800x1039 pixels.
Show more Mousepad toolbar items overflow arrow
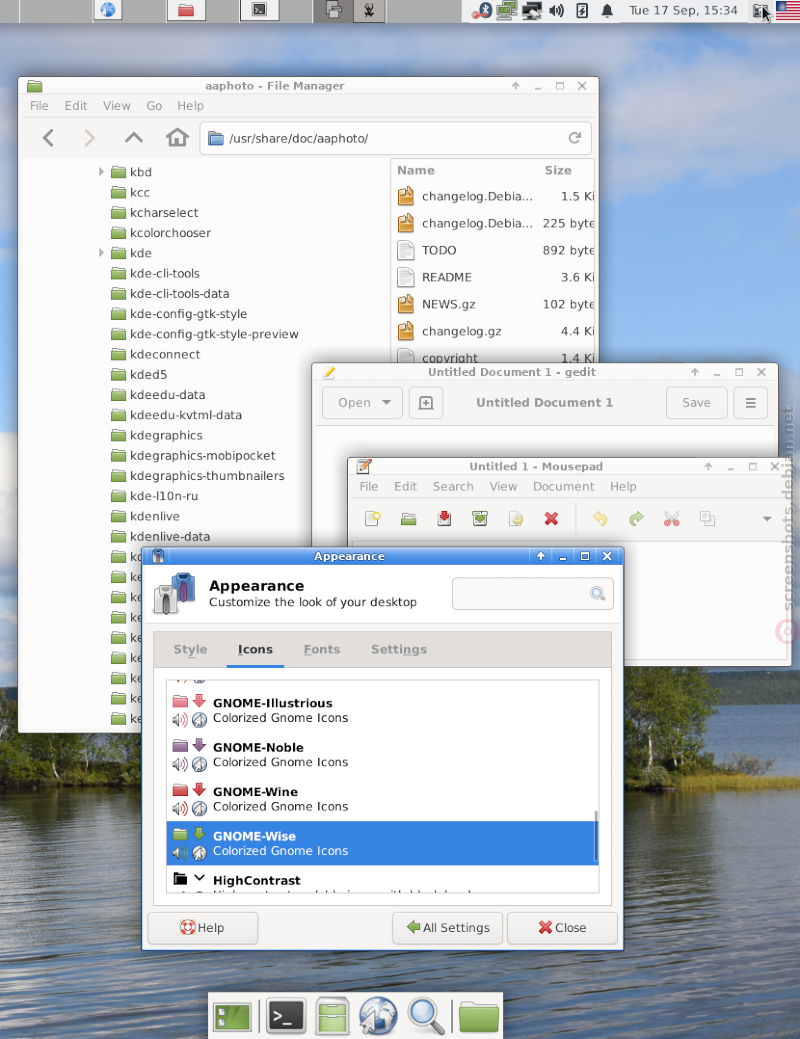[x=767, y=518]
